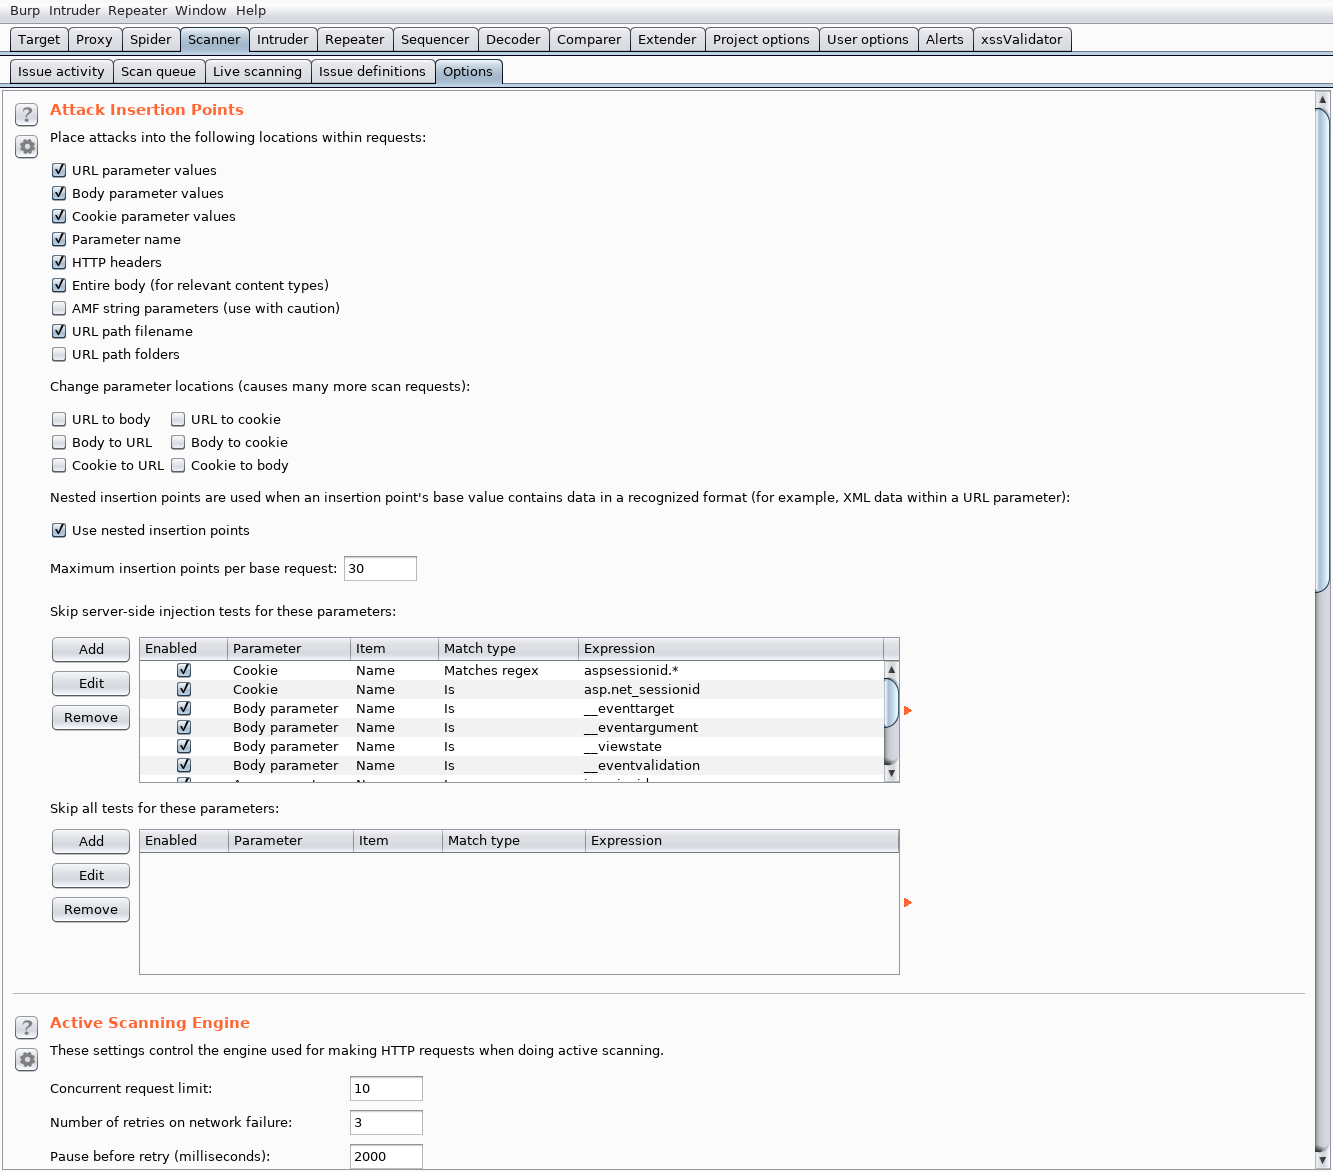The image size is (1333, 1175).
Task: Click the skip parameters table scrollbar thumb
Action: (x=892, y=703)
